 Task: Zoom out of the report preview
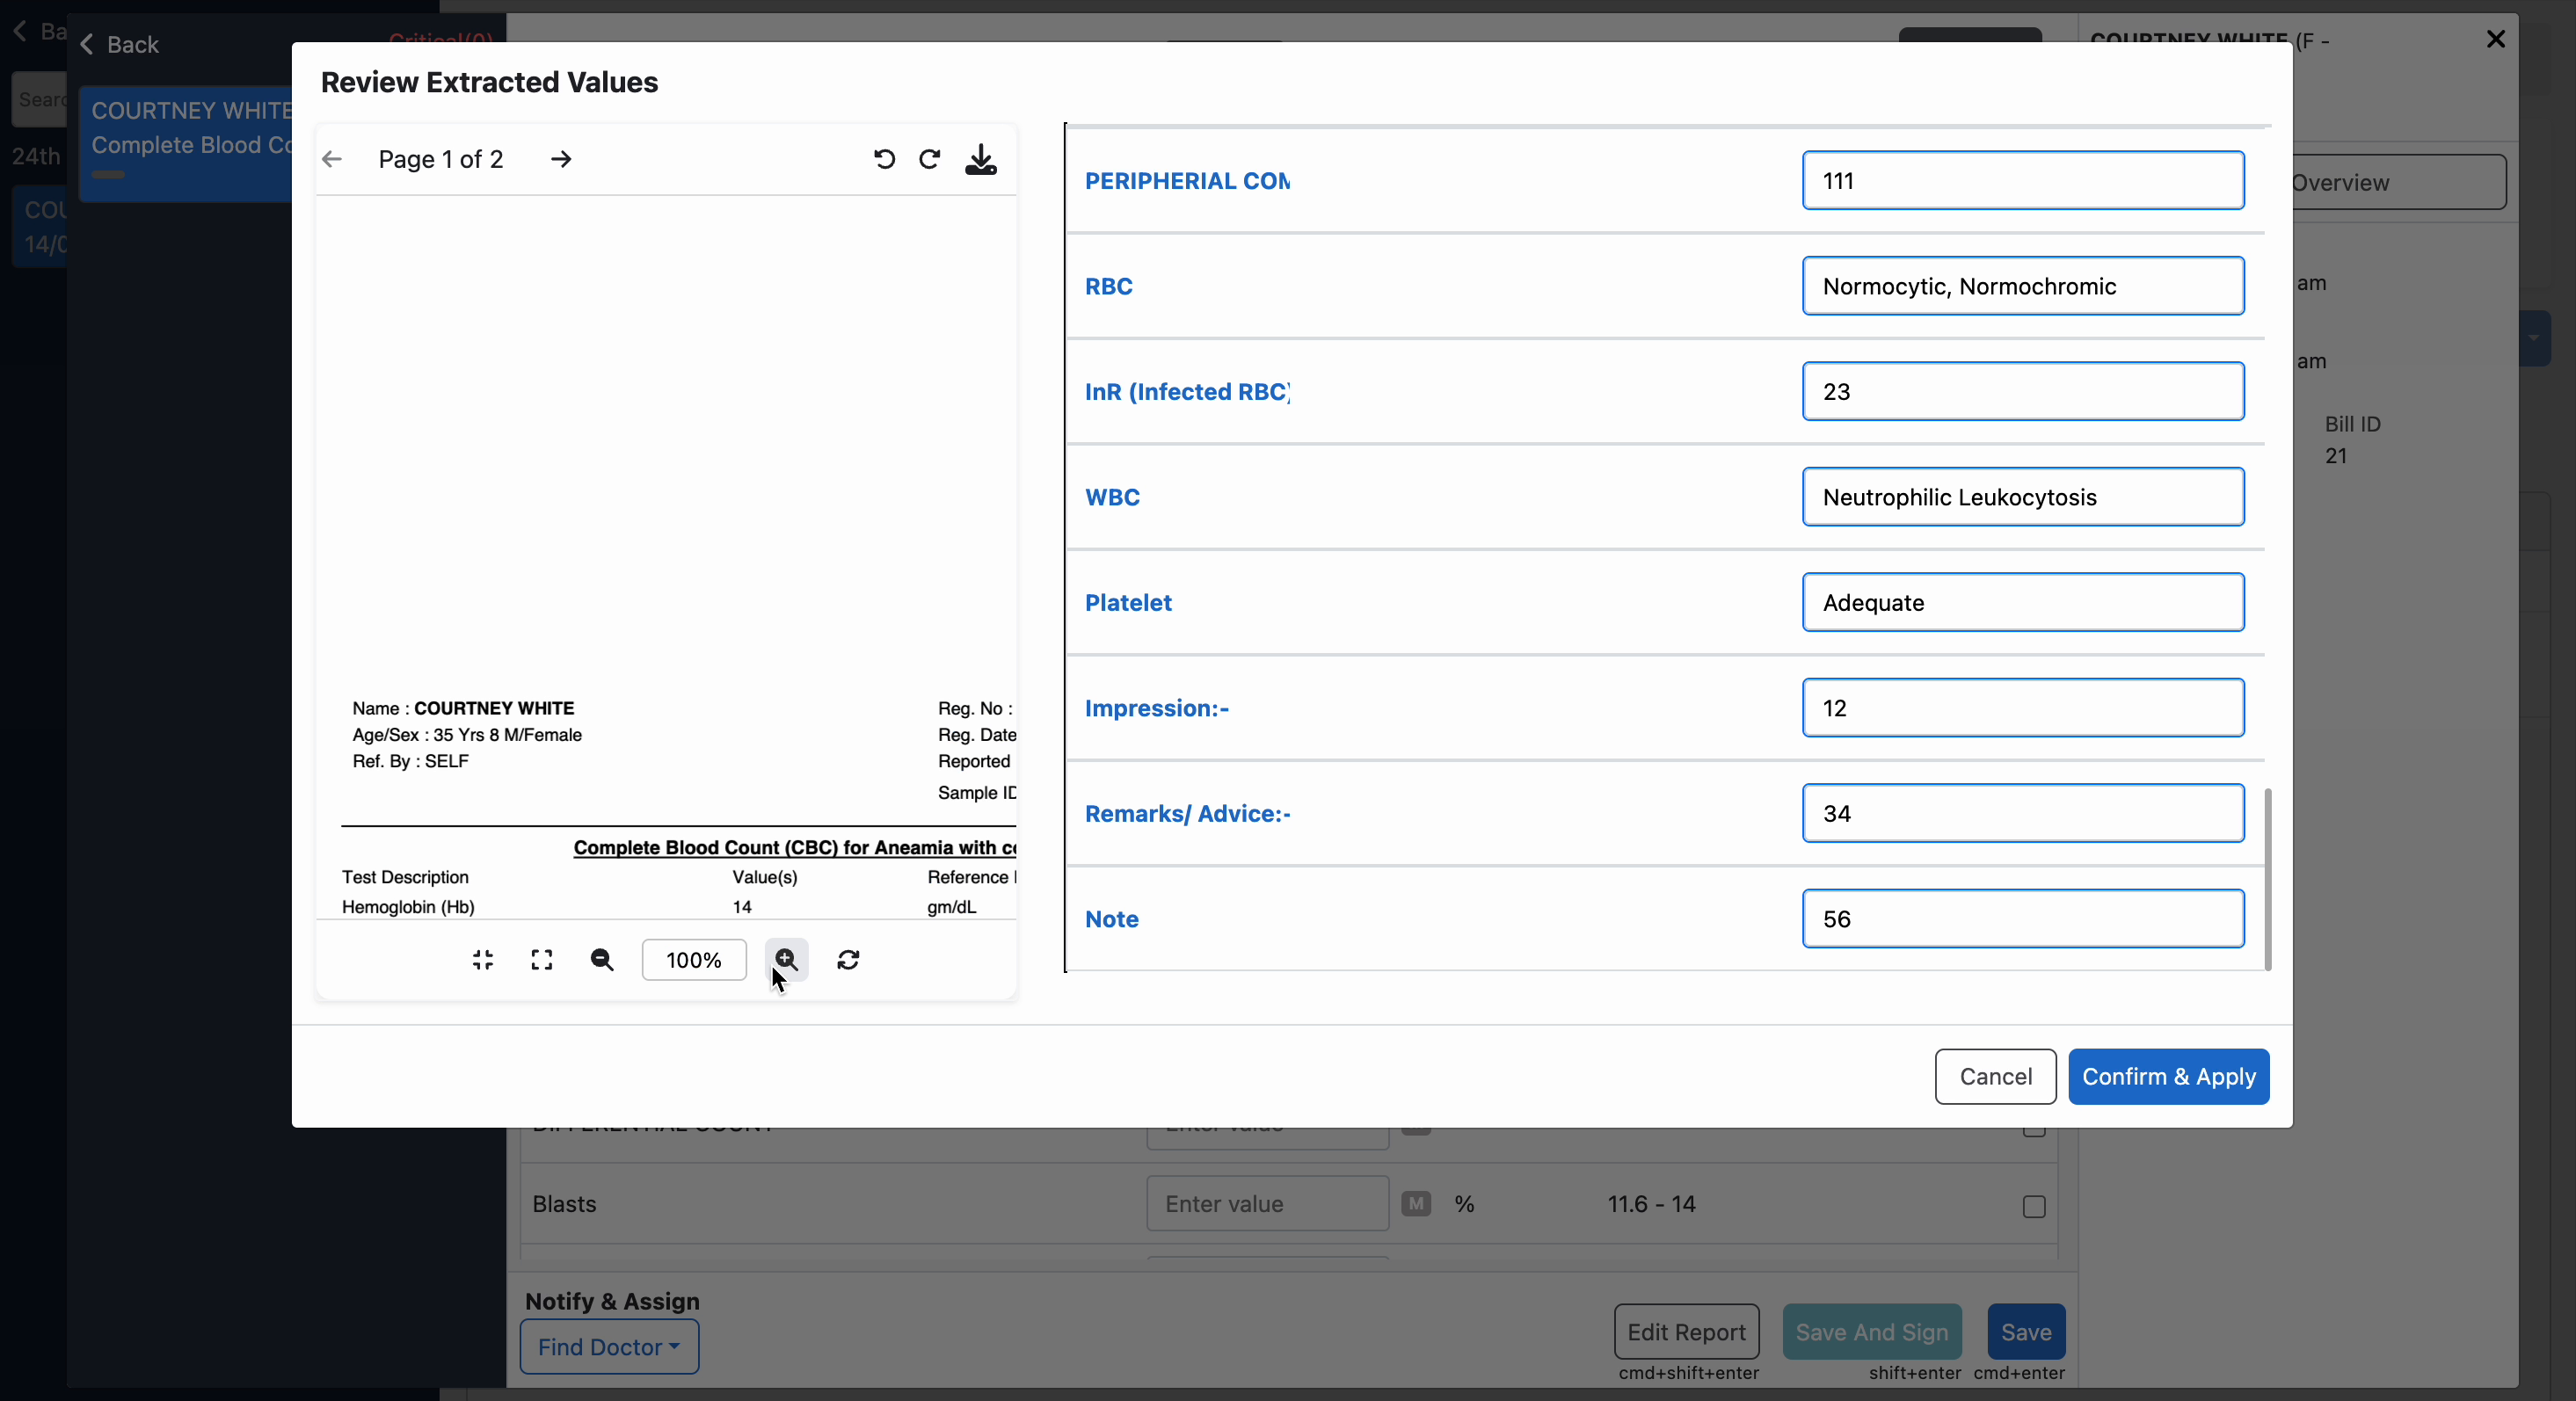tap(601, 960)
